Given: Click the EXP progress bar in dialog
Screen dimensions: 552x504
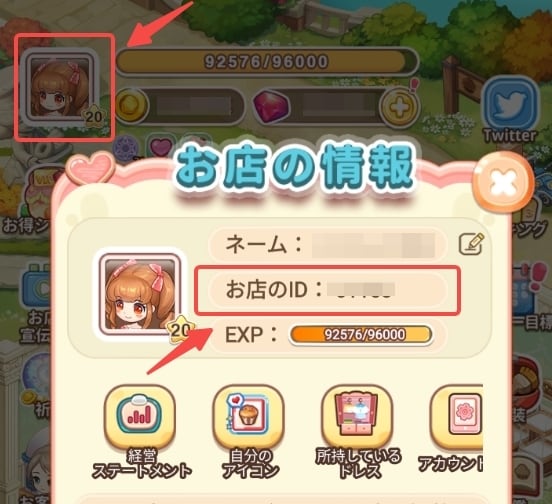Looking at the screenshot, I should [x=360, y=335].
